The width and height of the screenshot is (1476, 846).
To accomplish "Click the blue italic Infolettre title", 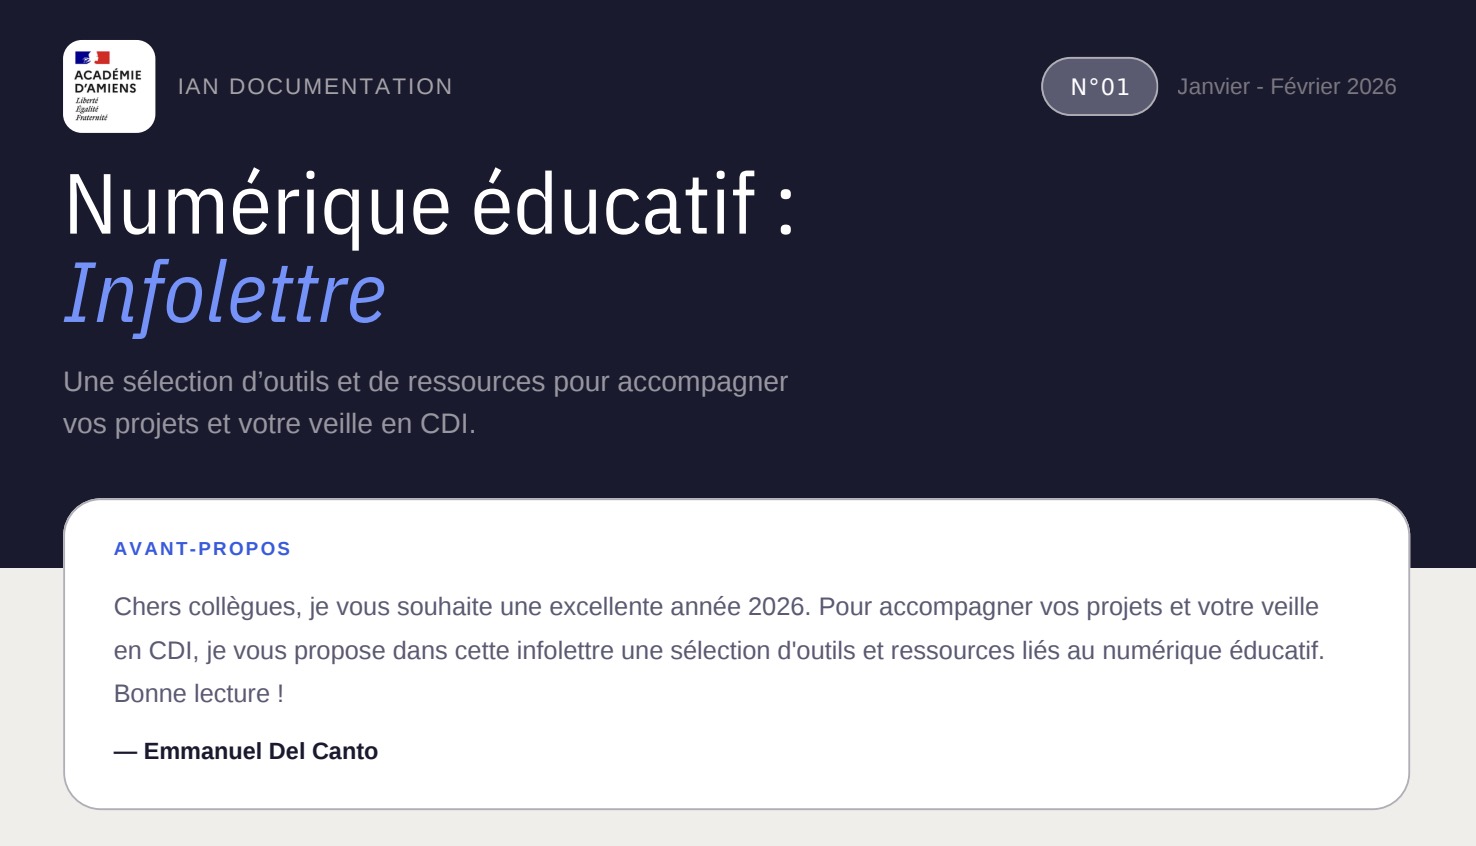I will 225,293.
